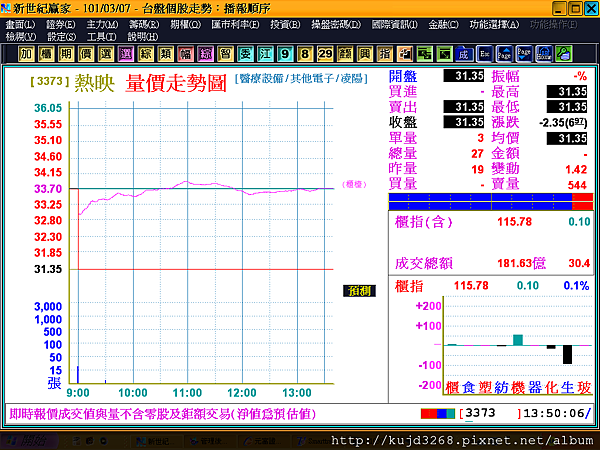Click the 興 toolbar icon
Image resolution: width=600 pixels, height=450 pixels.
click(365, 54)
